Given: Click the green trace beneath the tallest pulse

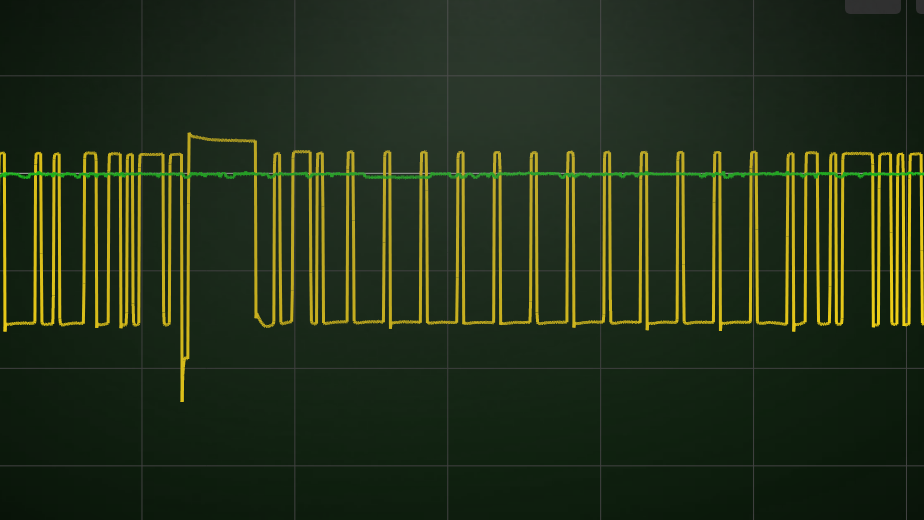Looking at the screenshot, I should pyautogui.click(x=222, y=175).
